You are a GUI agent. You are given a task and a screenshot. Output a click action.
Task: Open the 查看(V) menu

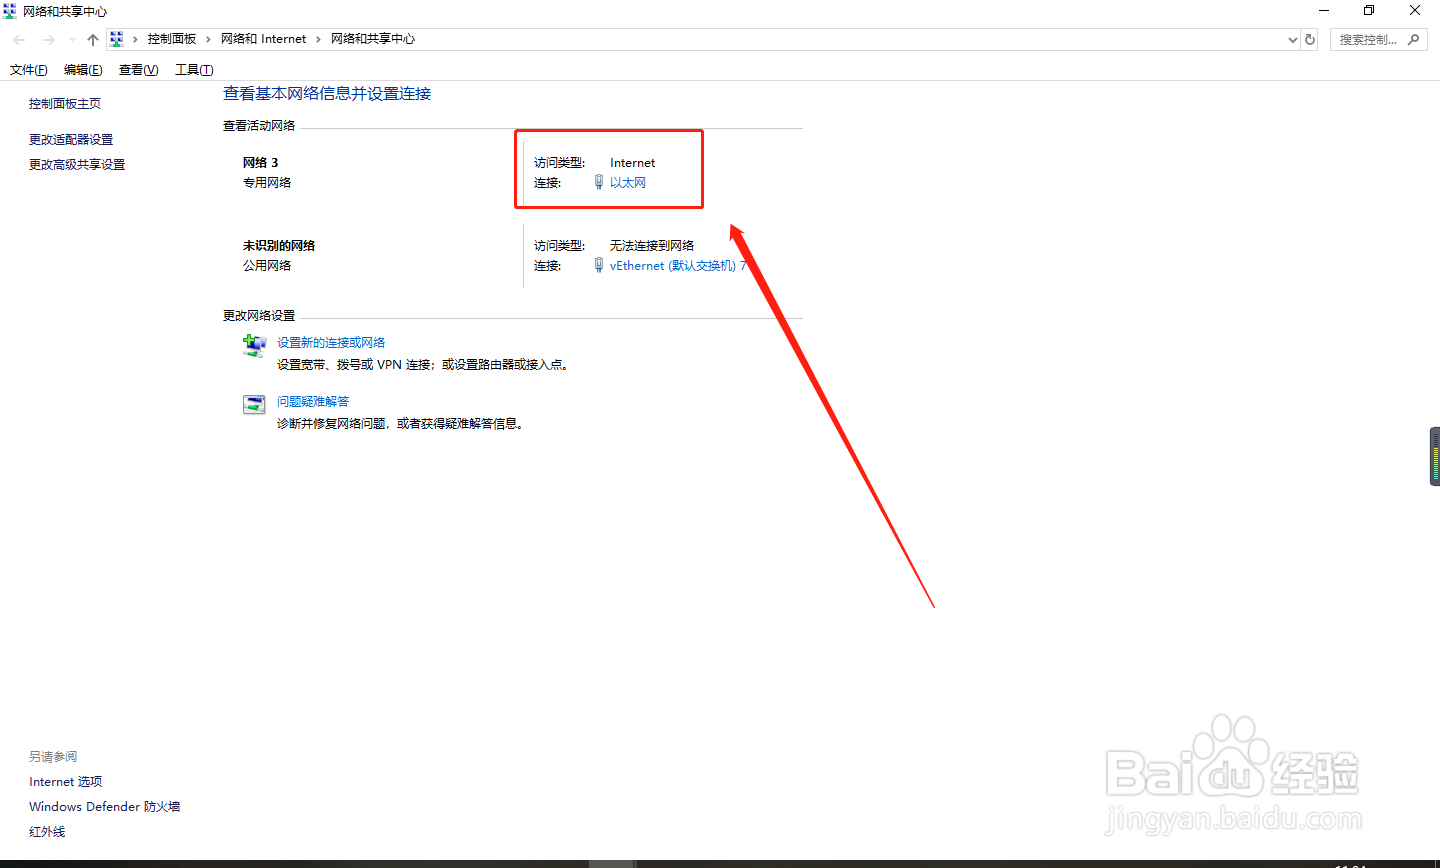pos(138,70)
